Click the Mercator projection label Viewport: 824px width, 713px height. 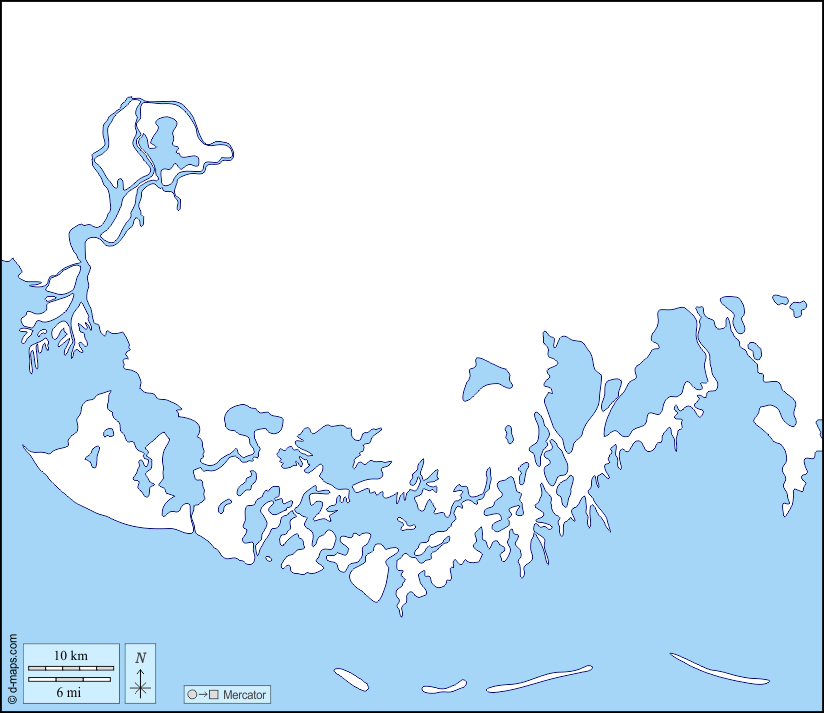pyautogui.click(x=244, y=695)
